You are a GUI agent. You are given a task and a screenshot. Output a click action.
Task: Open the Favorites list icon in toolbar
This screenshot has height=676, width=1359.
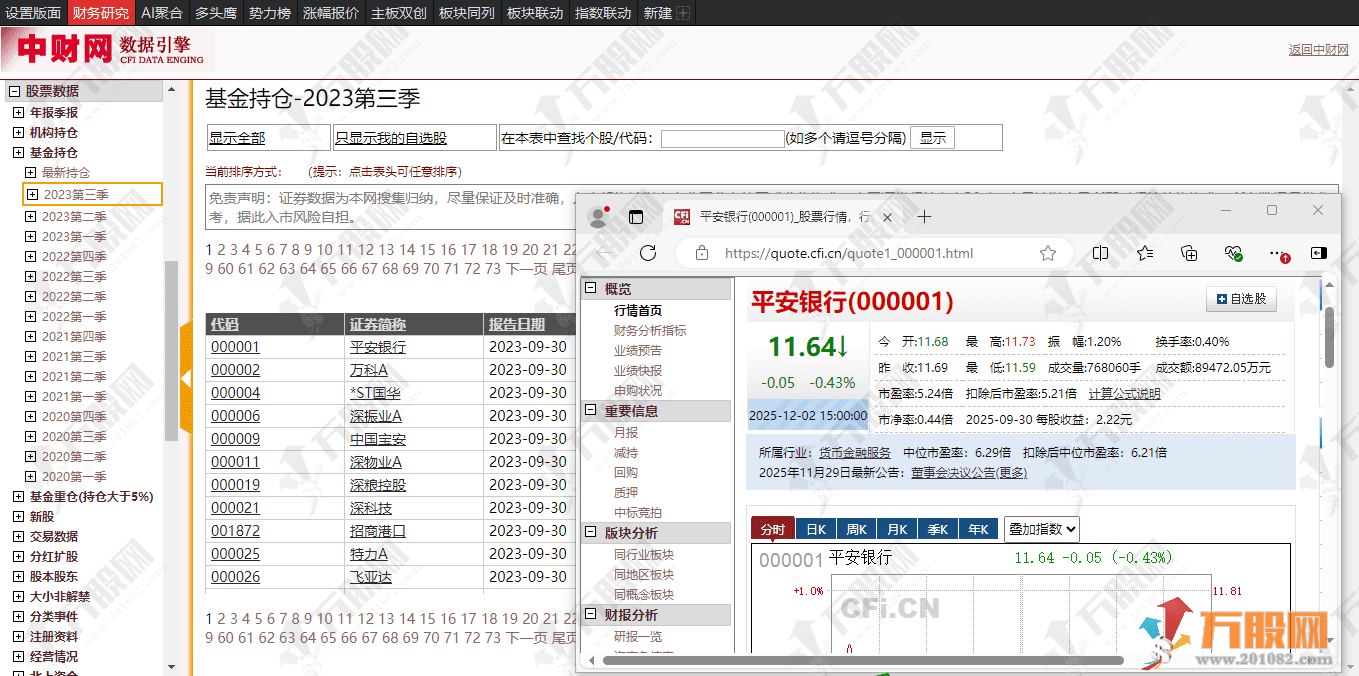(x=1146, y=254)
